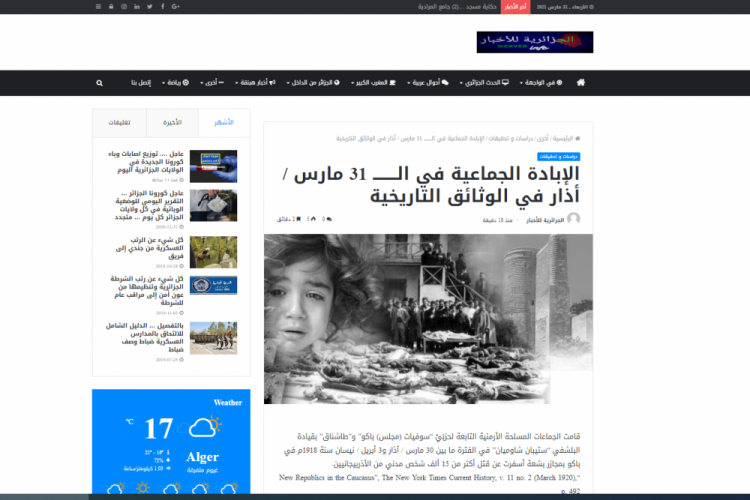Click the home icon in the navigation bar
This screenshot has height=500, width=750.
(x=581, y=82)
